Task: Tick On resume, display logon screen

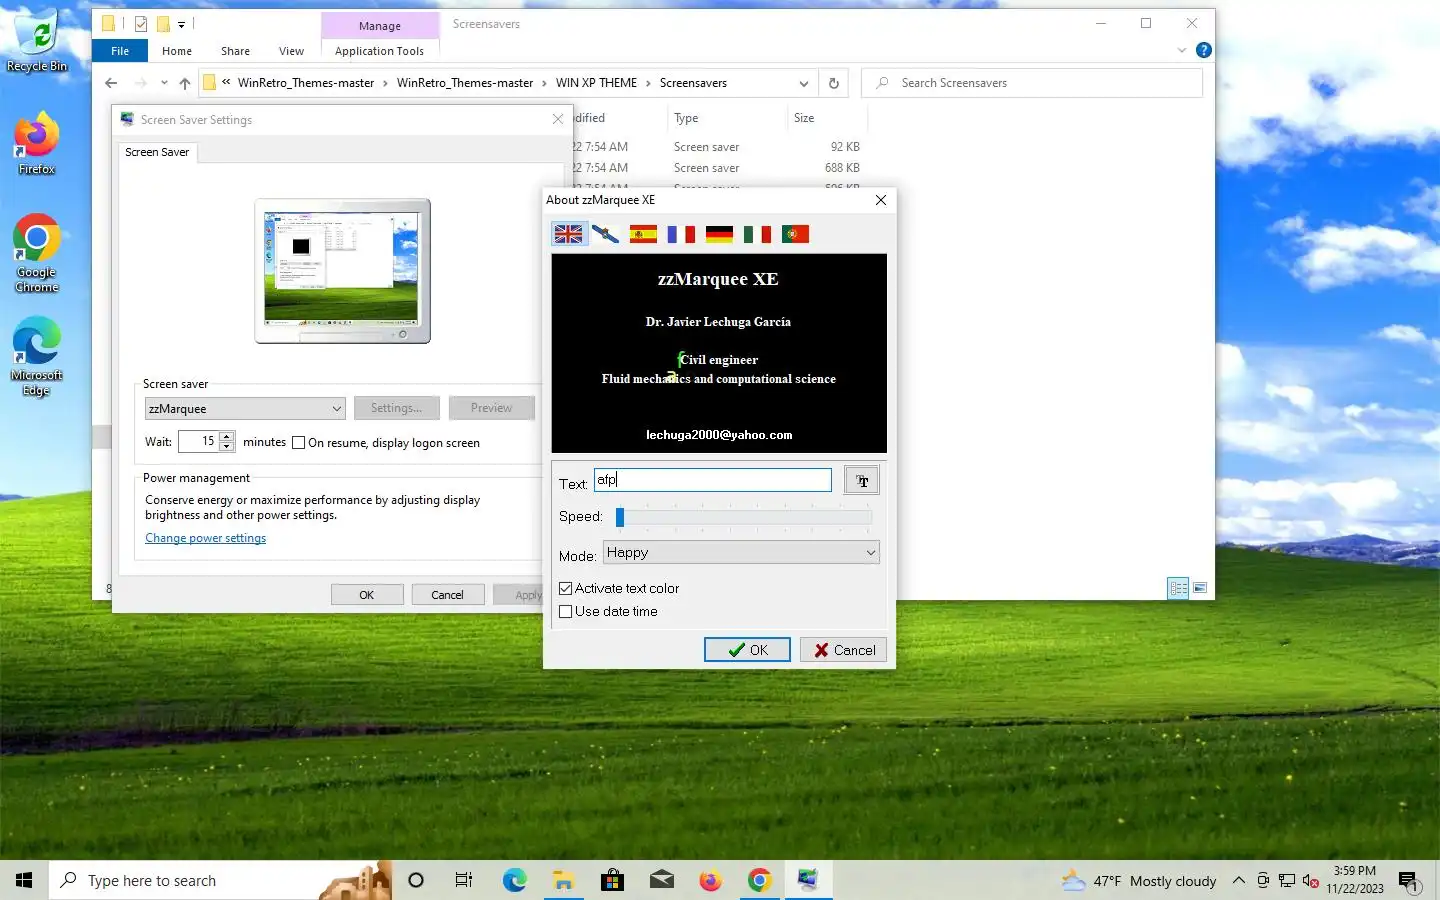Action: pos(298,442)
